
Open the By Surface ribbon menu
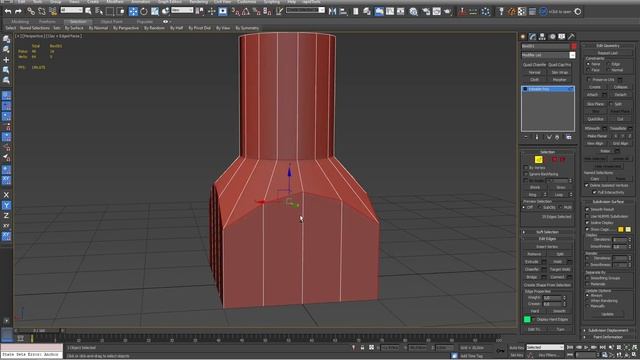click(x=74, y=28)
